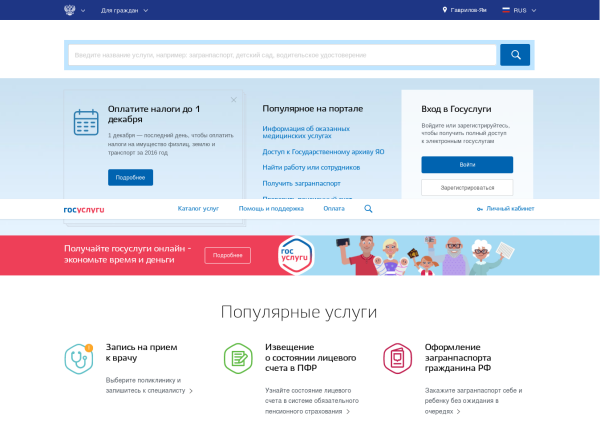Open Запись на прием к врачу
Viewport: 600px width, 434px height.
(141, 352)
